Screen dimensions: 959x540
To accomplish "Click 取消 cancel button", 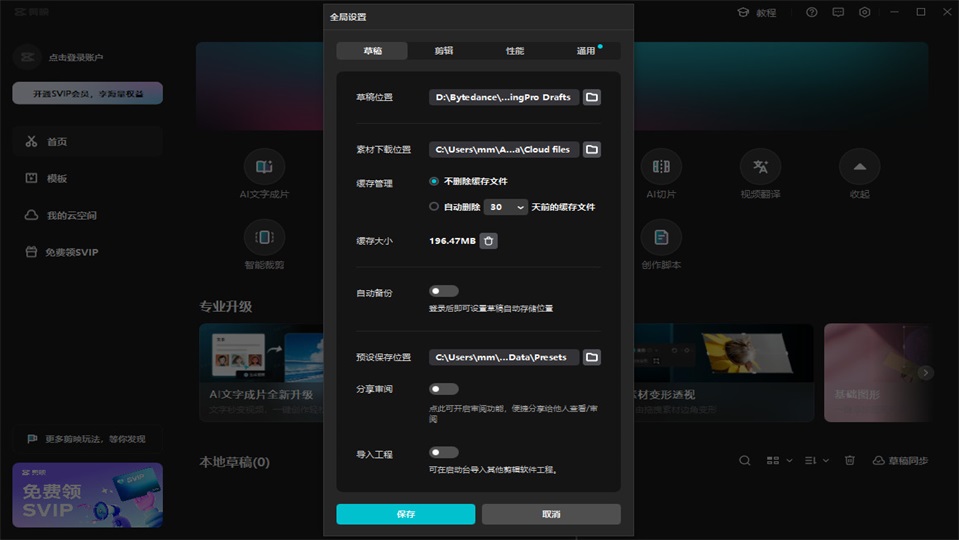I will click(551, 514).
